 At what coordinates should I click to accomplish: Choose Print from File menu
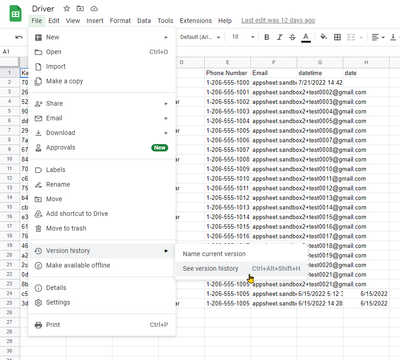[102, 325]
